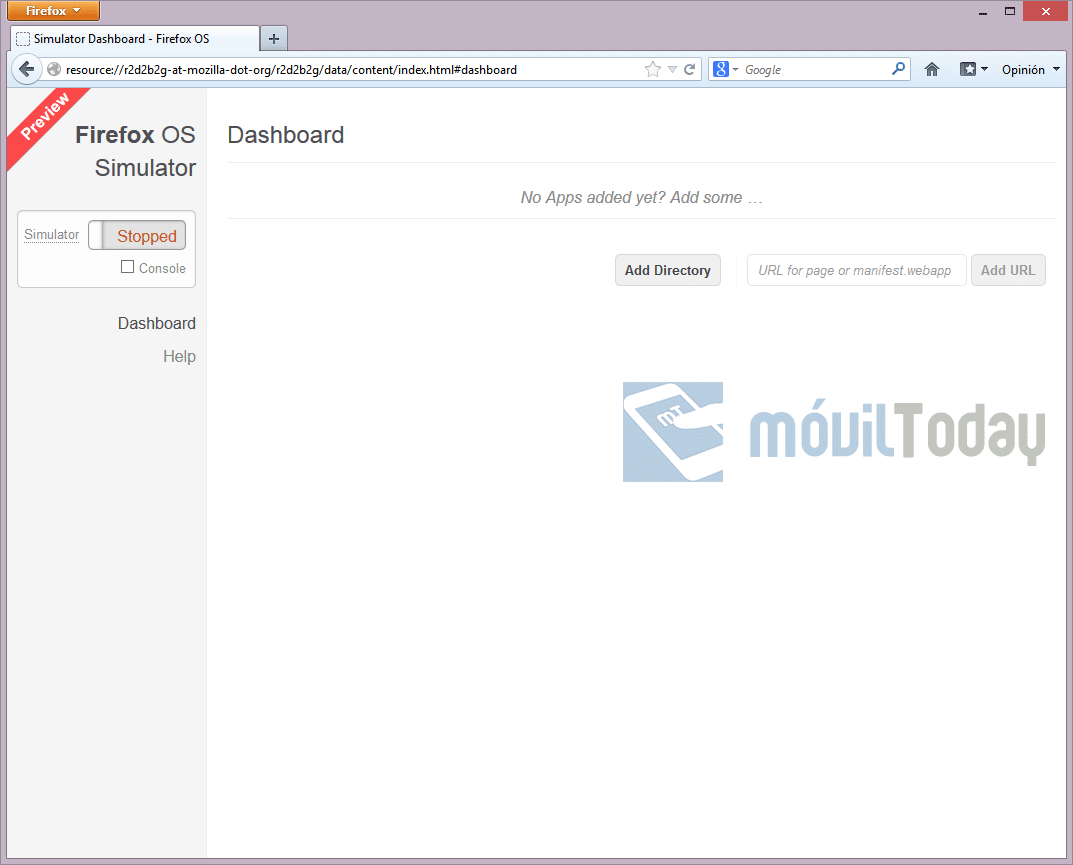Open the Google search engine selector dropdown
Screen dimensions: 1073x865
click(x=726, y=70)
